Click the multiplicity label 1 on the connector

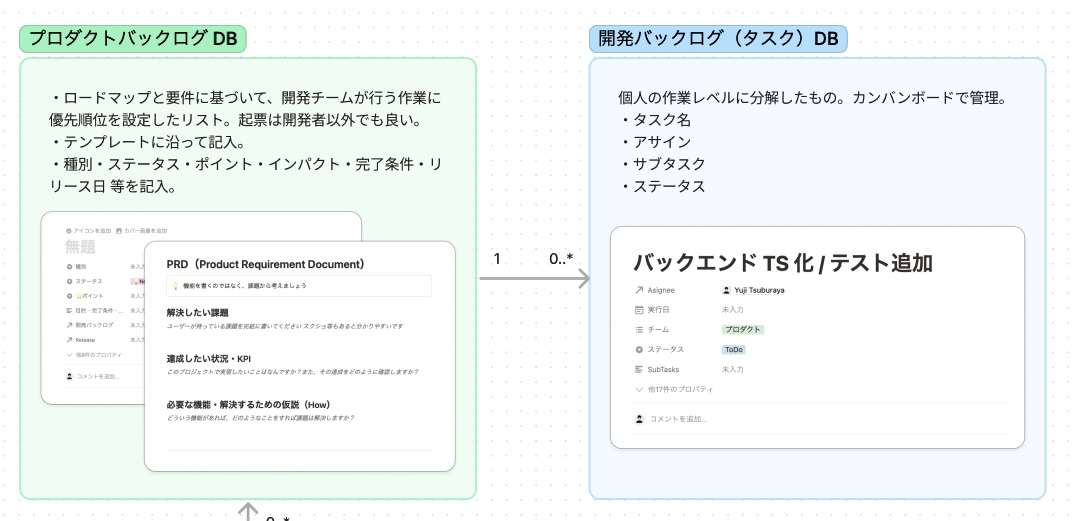coord(497,259)
